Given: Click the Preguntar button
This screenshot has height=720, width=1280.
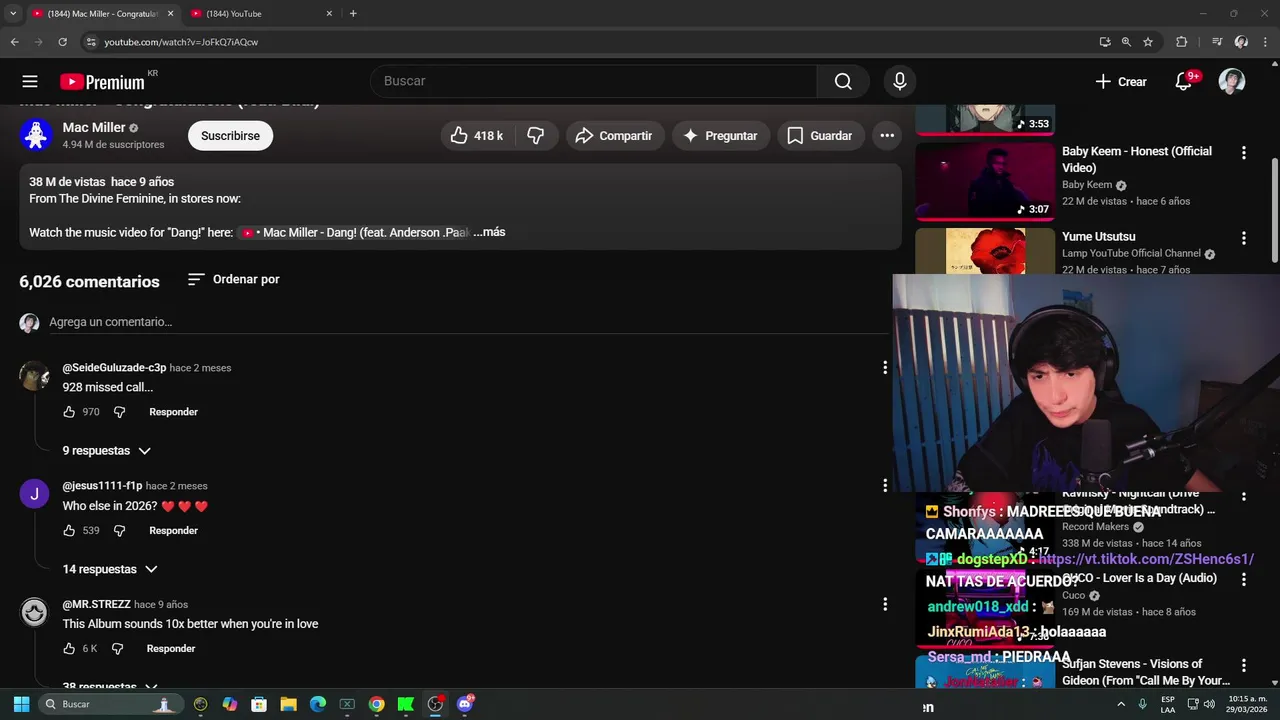Looking at the screenshot, I should (x=720, y=136).
